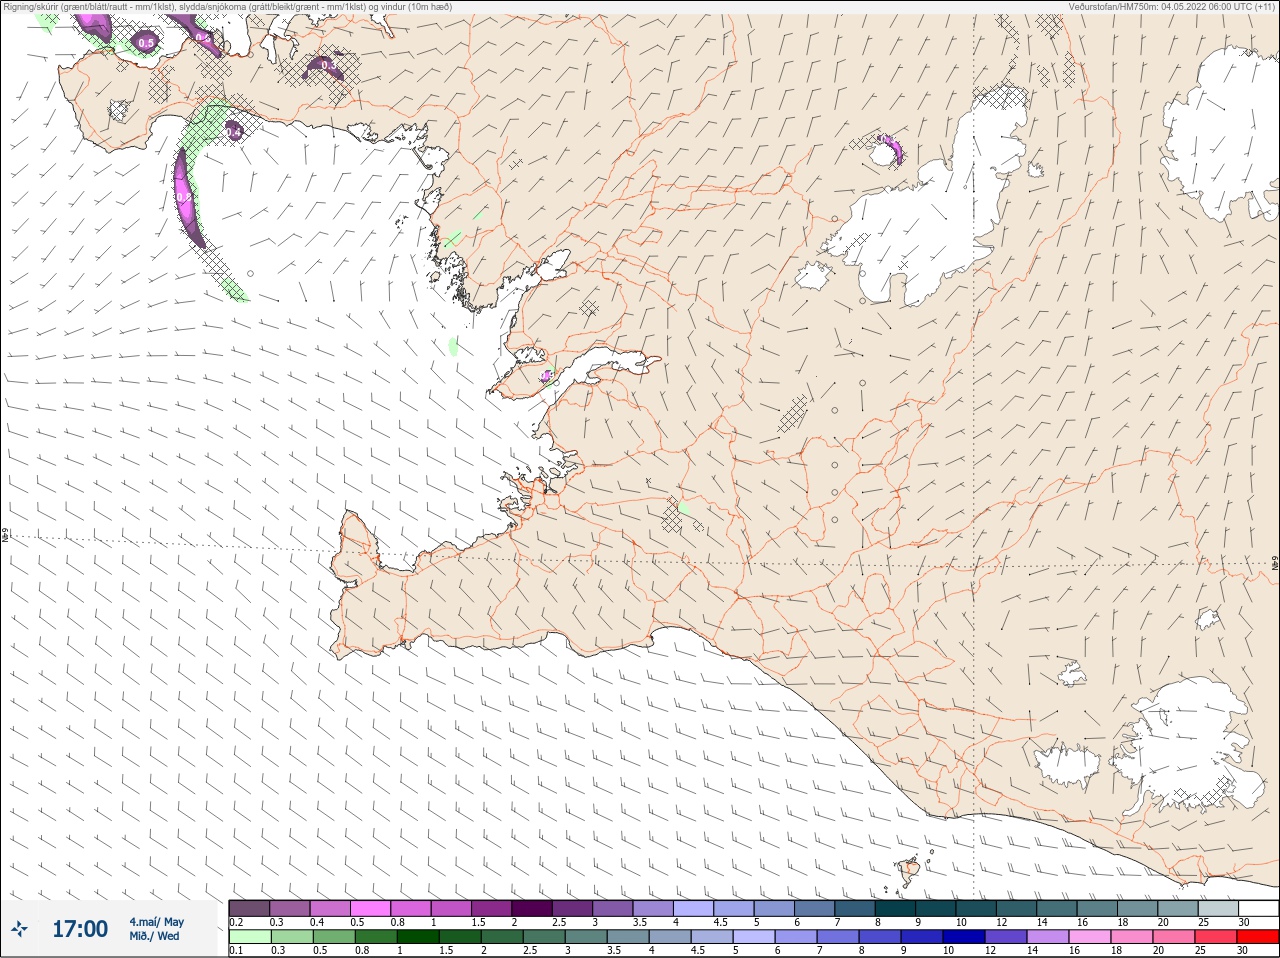Select the light lavender 4 swatch, top legend row
The height and width of the screenshot is (958, 1280).
693,908
